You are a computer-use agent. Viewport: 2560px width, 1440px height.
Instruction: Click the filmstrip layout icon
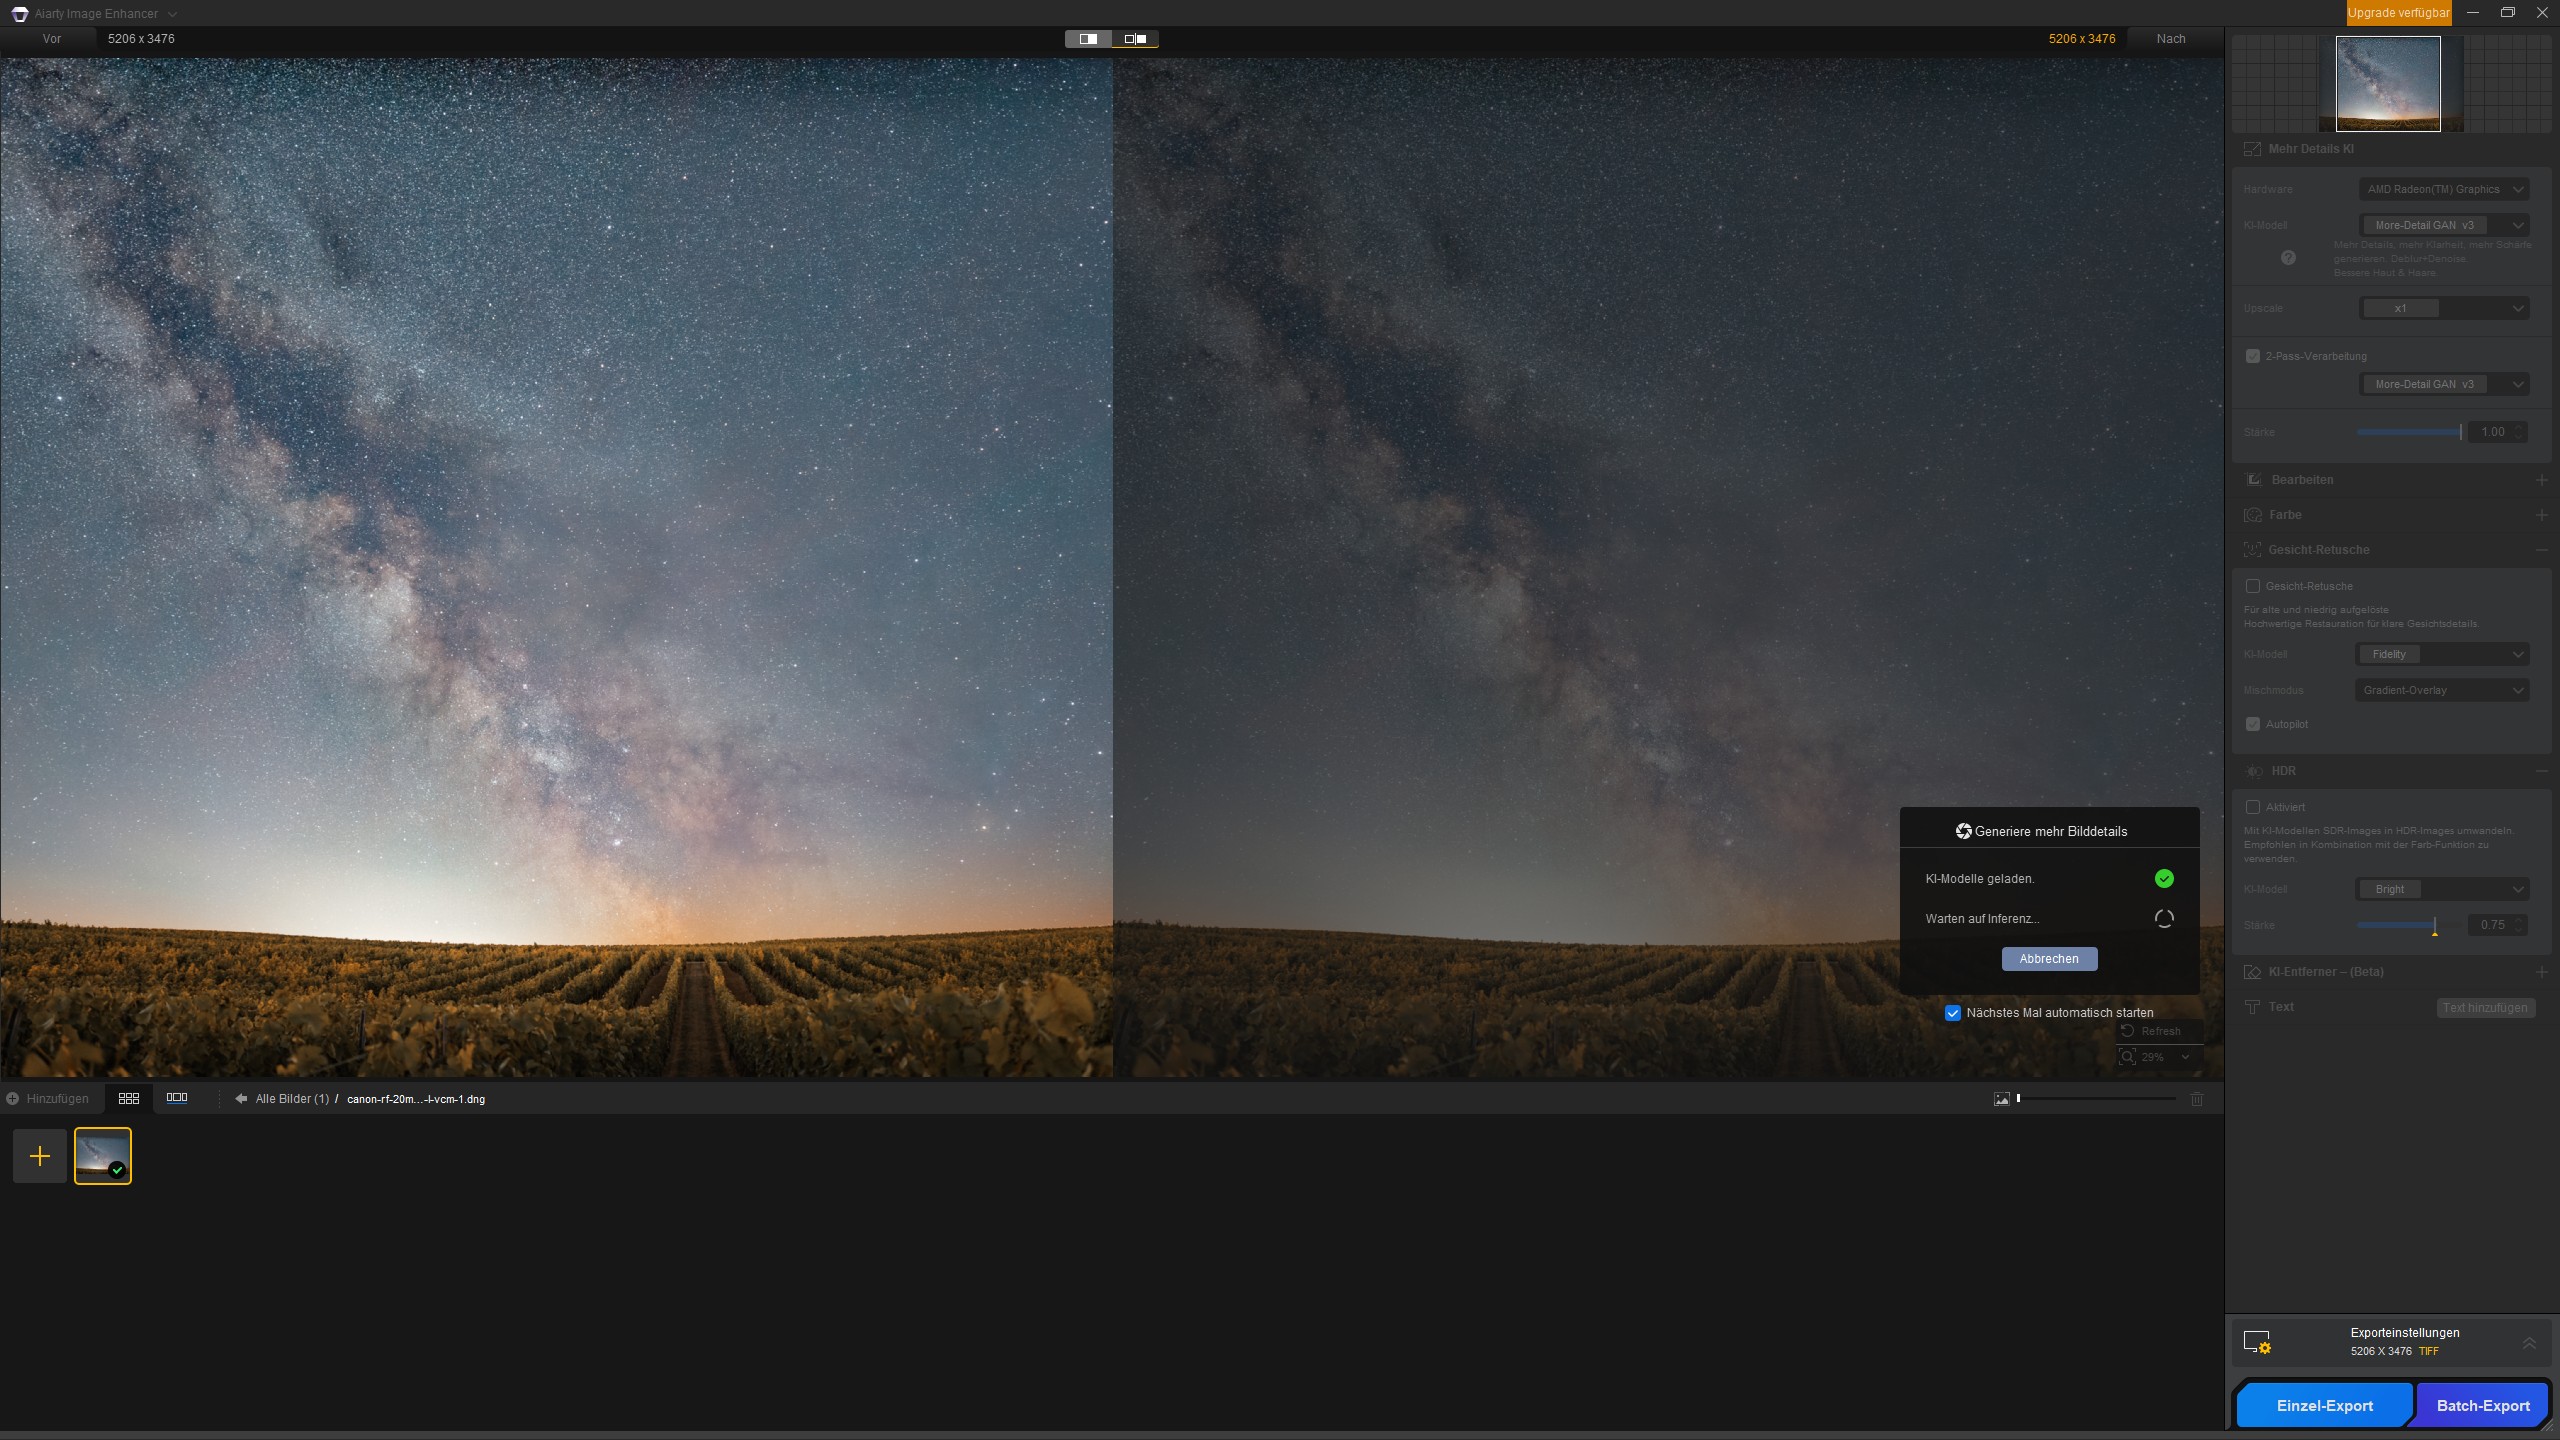click(x=177, y=1098)
